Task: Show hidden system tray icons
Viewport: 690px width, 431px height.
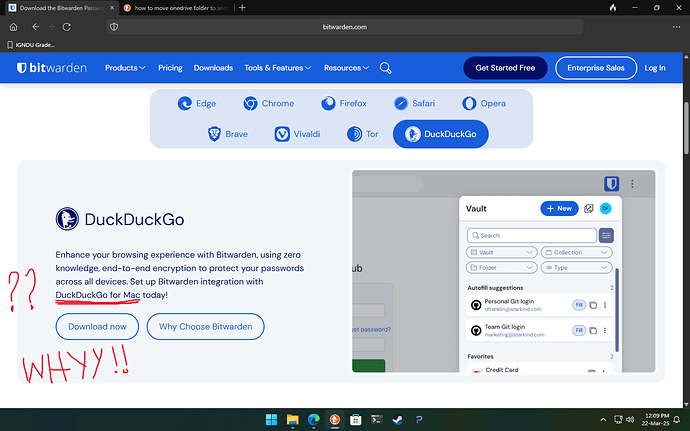Action: click(603, 420)
